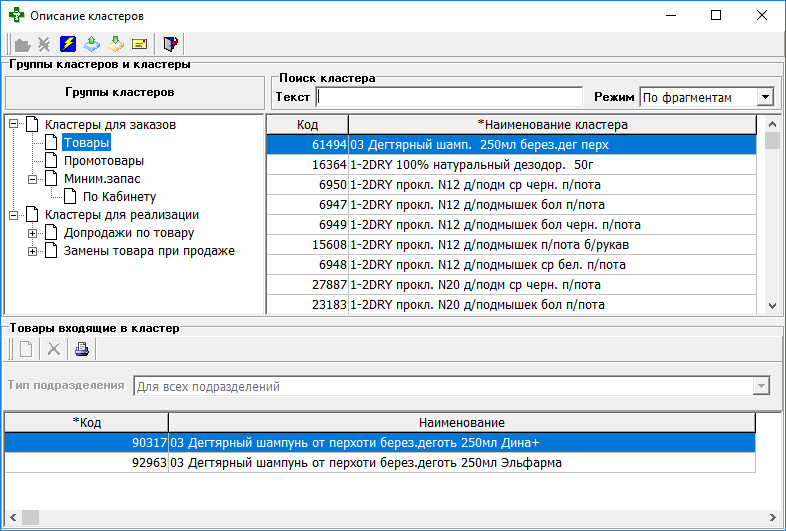
Task: Select Промотовары in the cluster tree
Action: pyautogui.click(x=103, y=160)
